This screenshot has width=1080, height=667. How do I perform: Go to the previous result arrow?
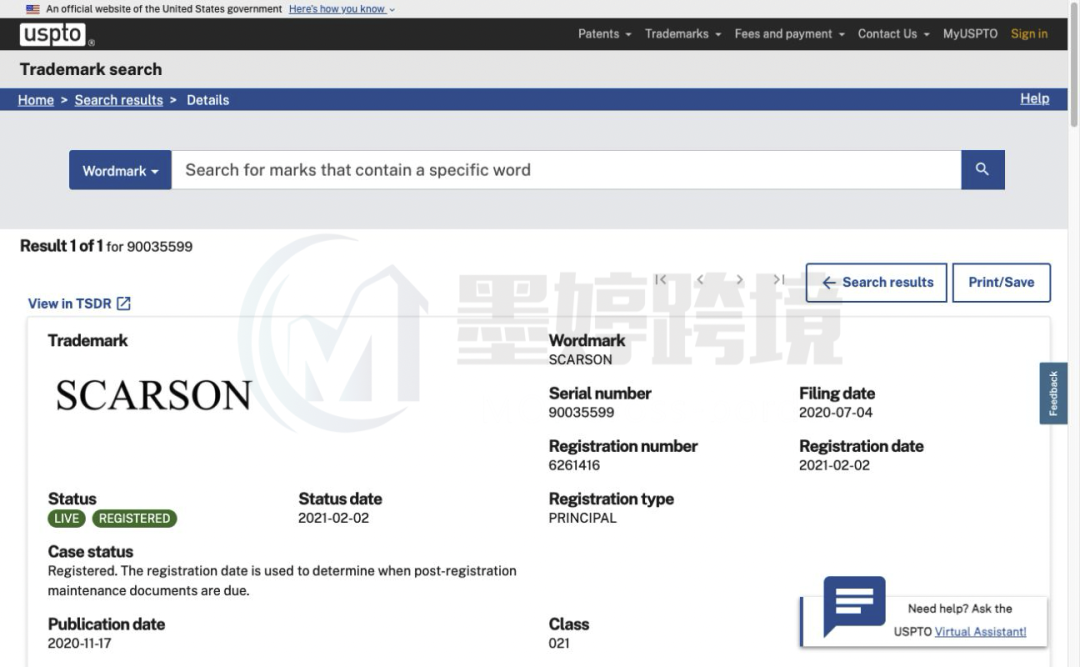pyautogui.click(x=700, y=279)
